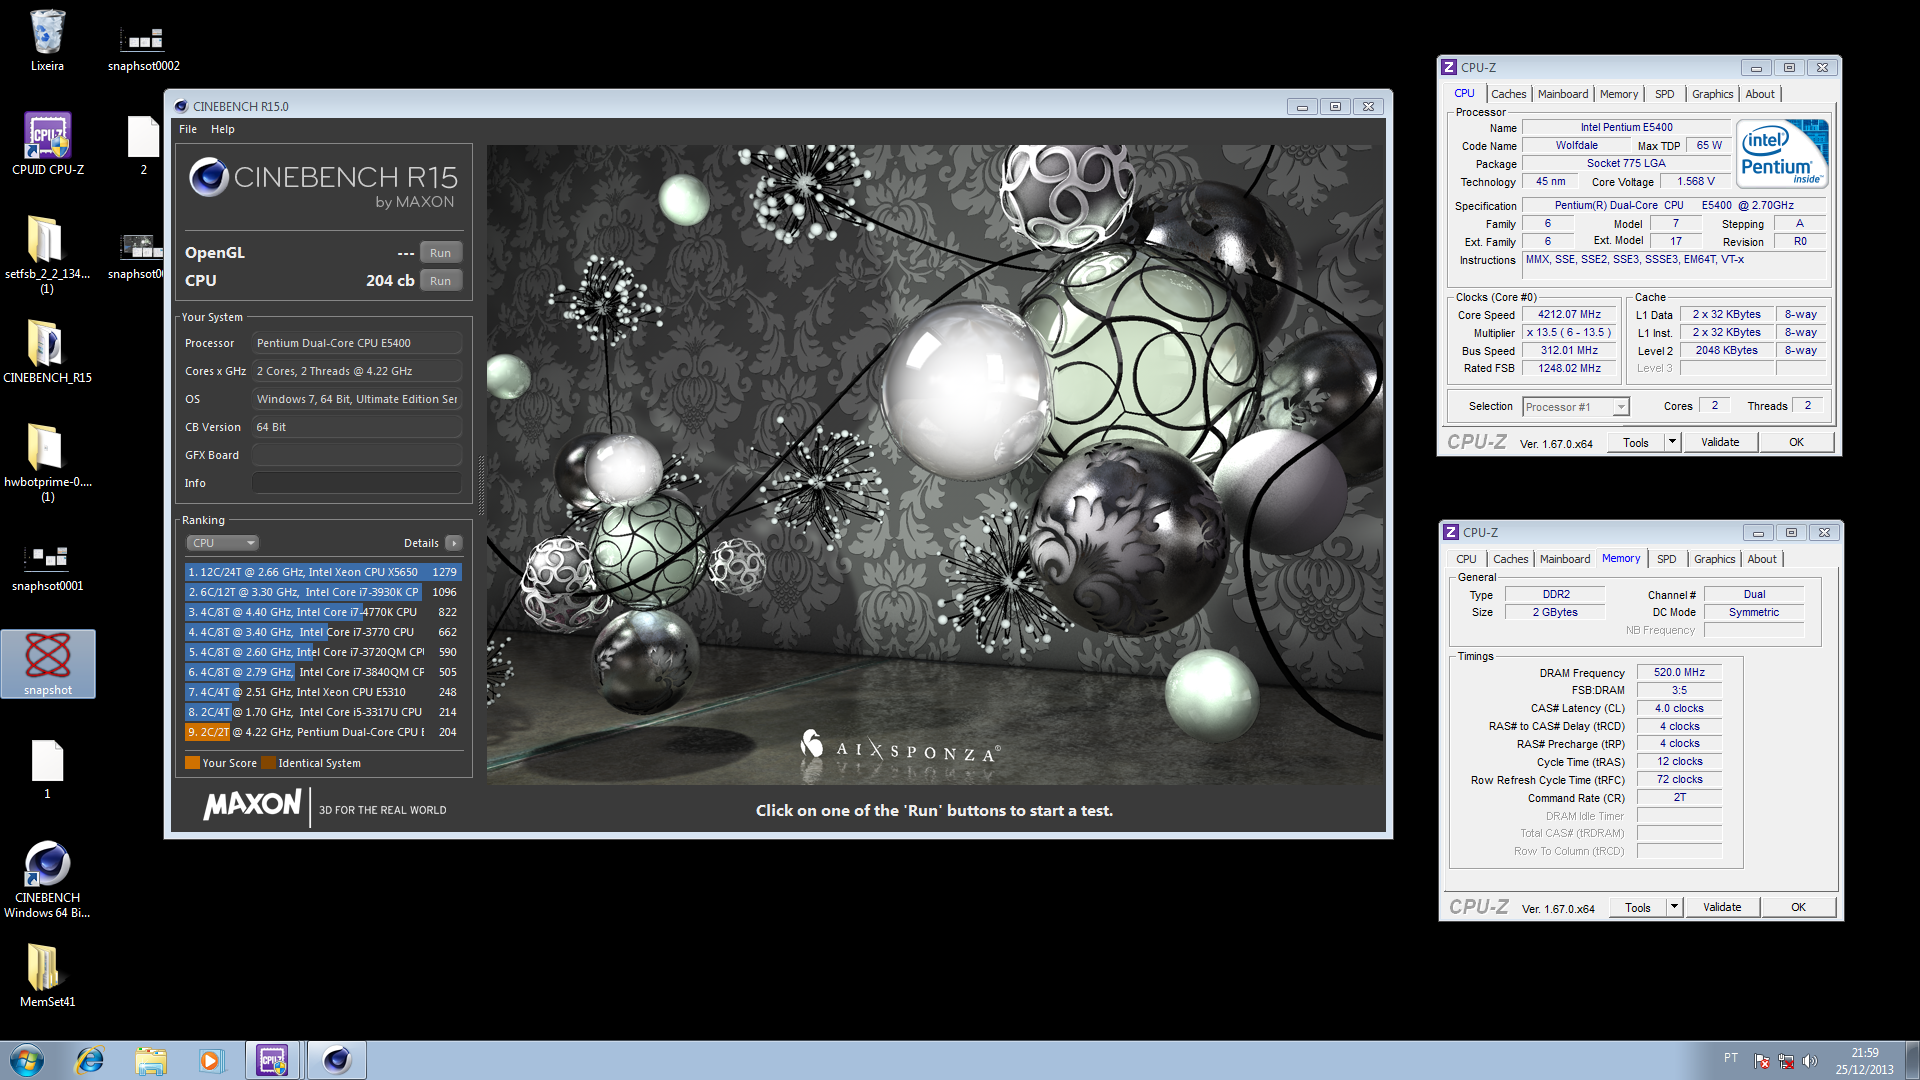Viewport: 1920px width, 1080px height.
Task: Click the action center flag icon
Action: 1762,1061
